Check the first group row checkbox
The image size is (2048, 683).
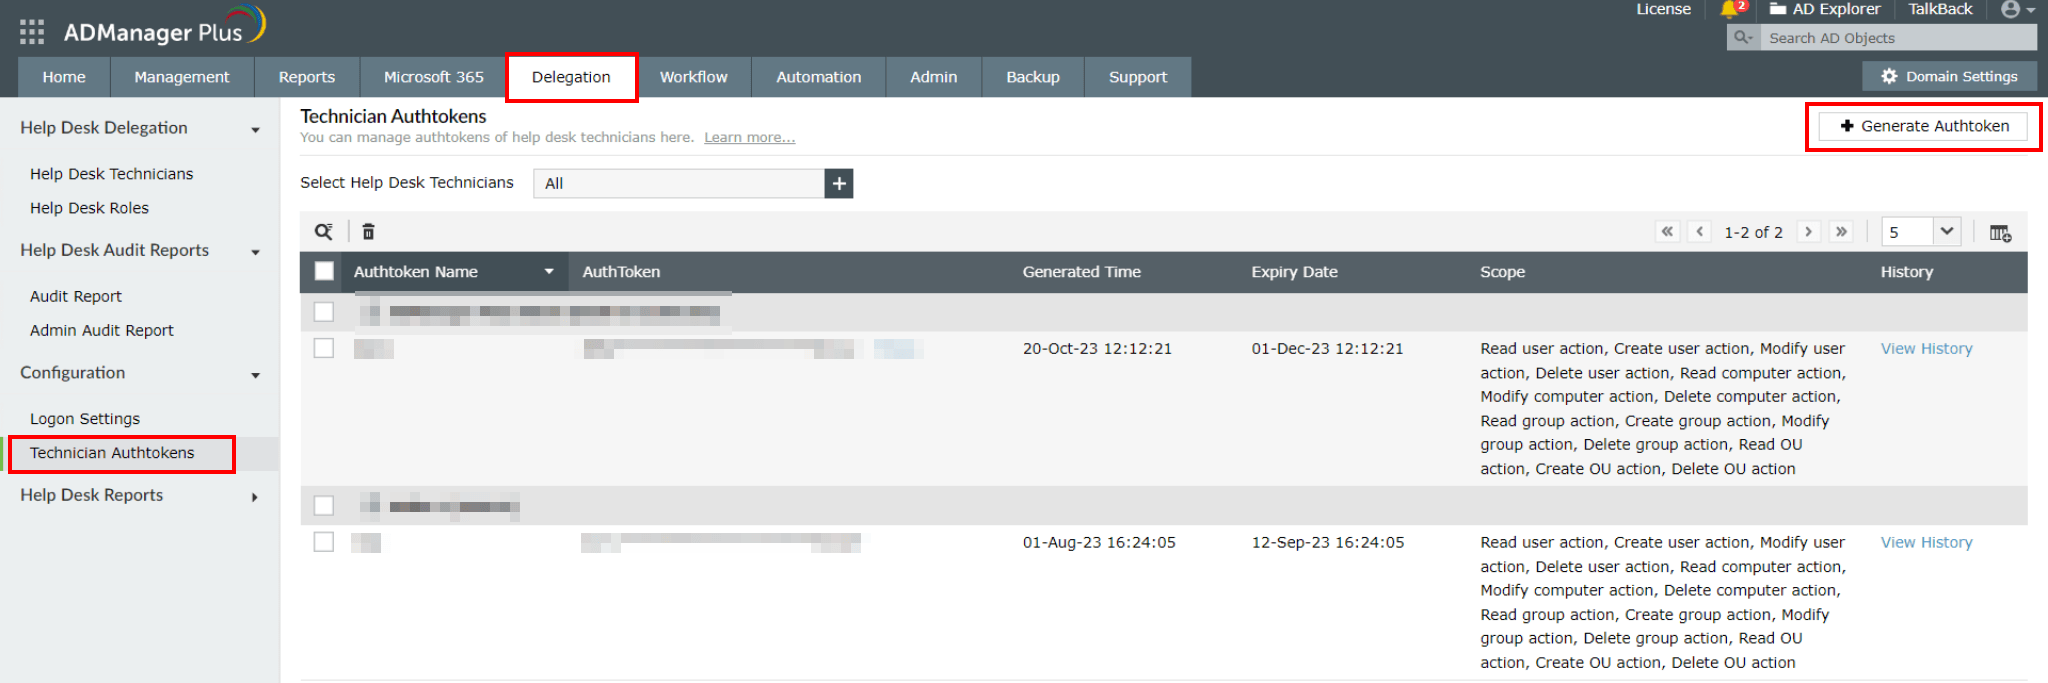click(324, 312)
